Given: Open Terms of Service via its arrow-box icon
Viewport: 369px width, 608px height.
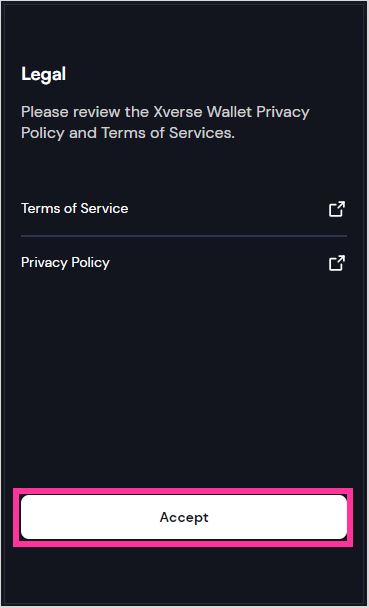Looking at the screenshot, I should click(x=336, y=209).
